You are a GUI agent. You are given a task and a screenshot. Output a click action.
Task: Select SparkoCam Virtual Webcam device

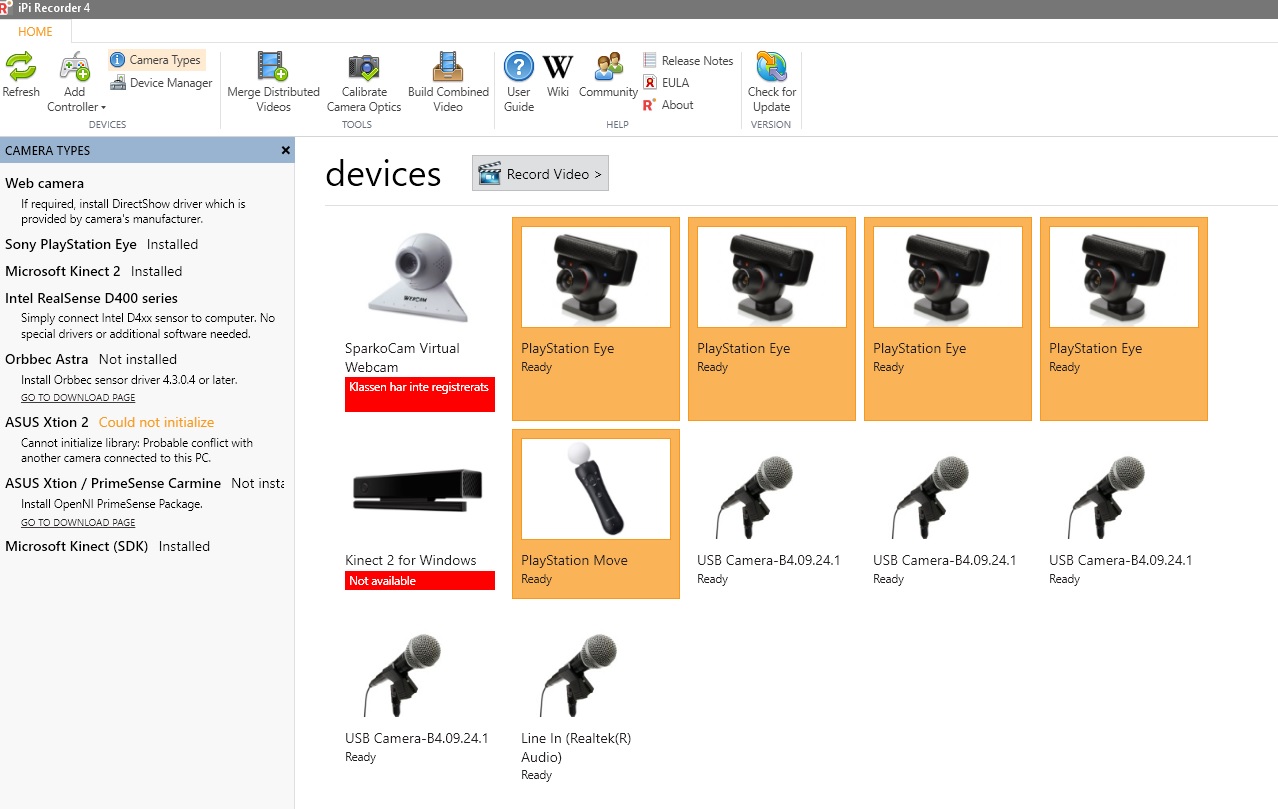click(x=420, y=319)
